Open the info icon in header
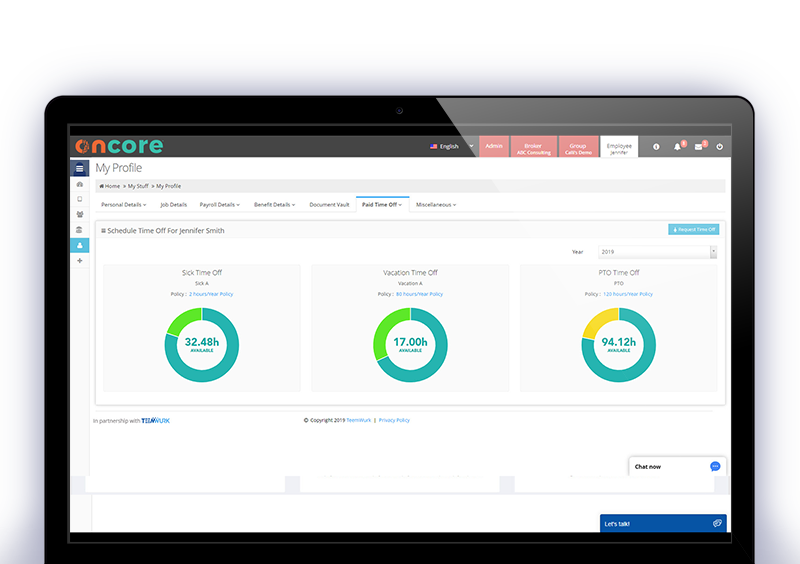Screen dimensions: 800x564 (656, 147)
